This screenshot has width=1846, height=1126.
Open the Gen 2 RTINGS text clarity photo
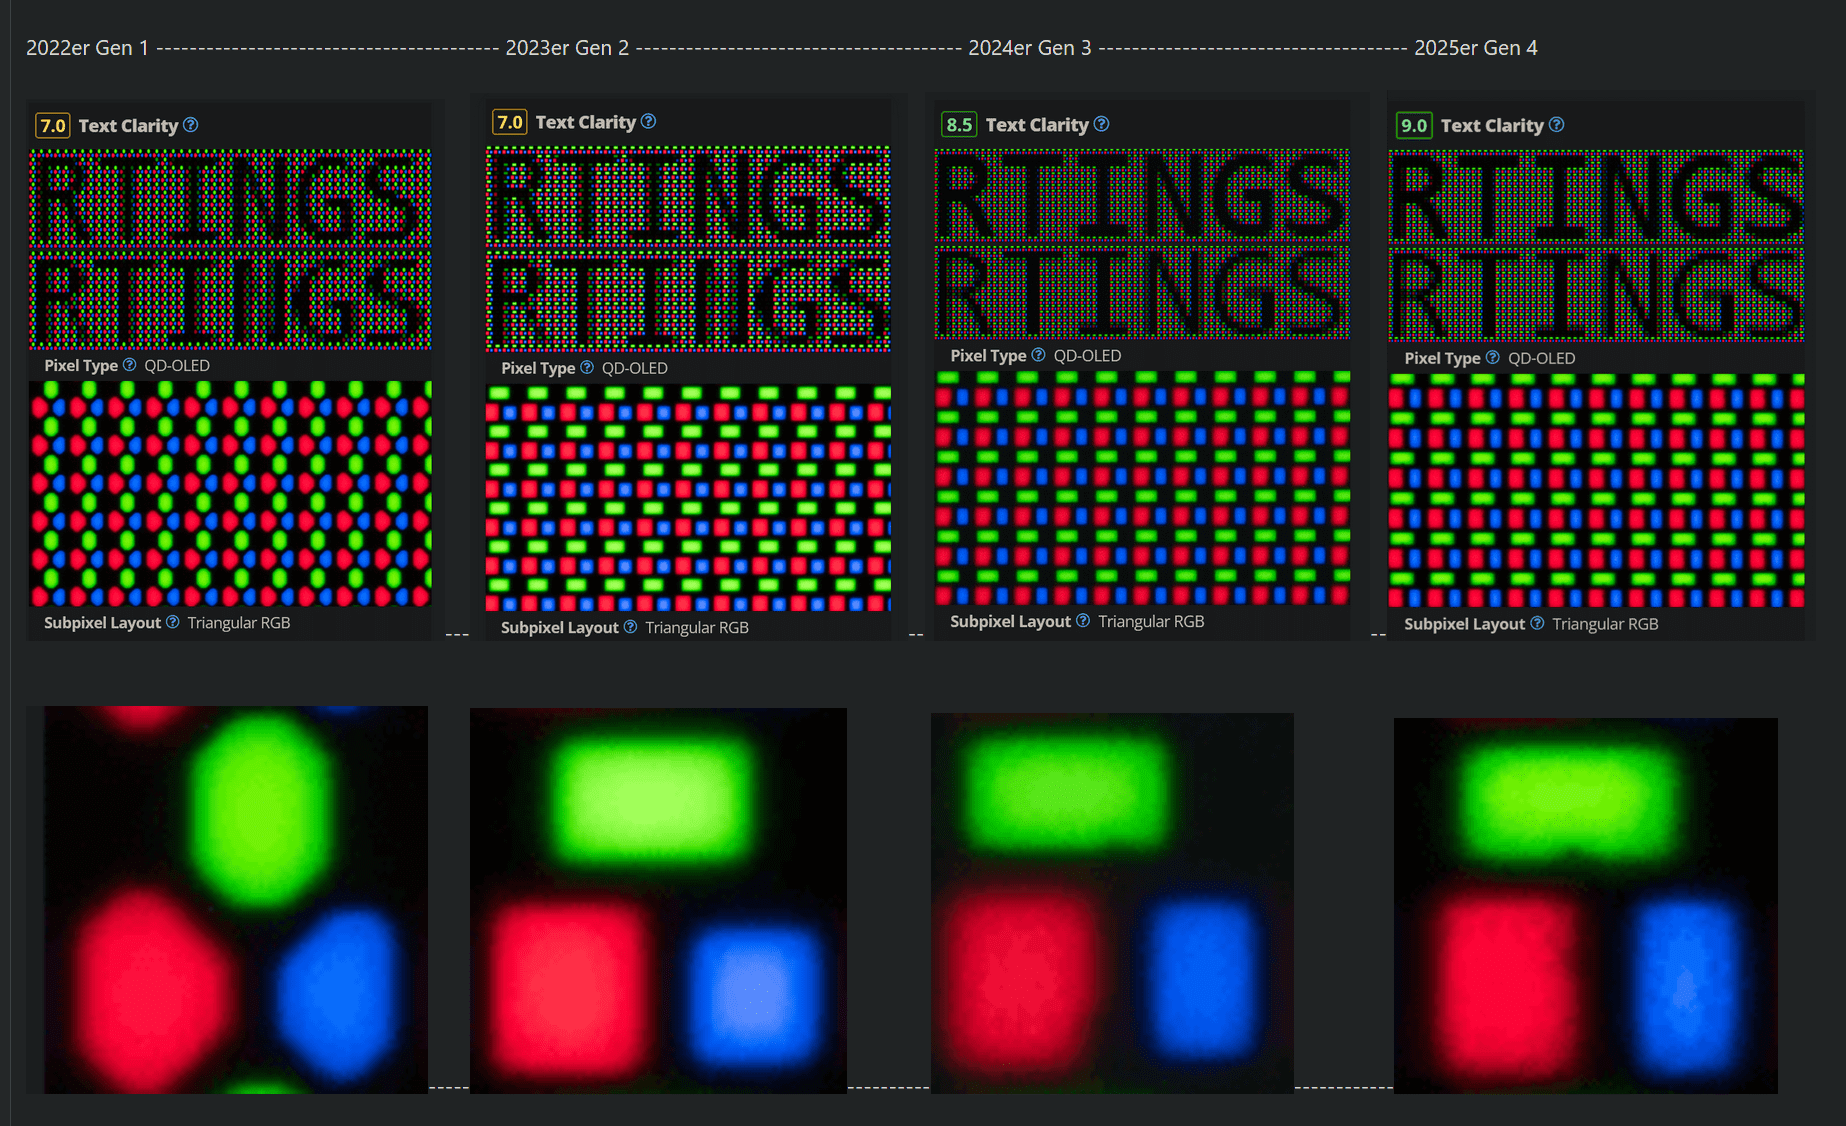click(688, 249)
